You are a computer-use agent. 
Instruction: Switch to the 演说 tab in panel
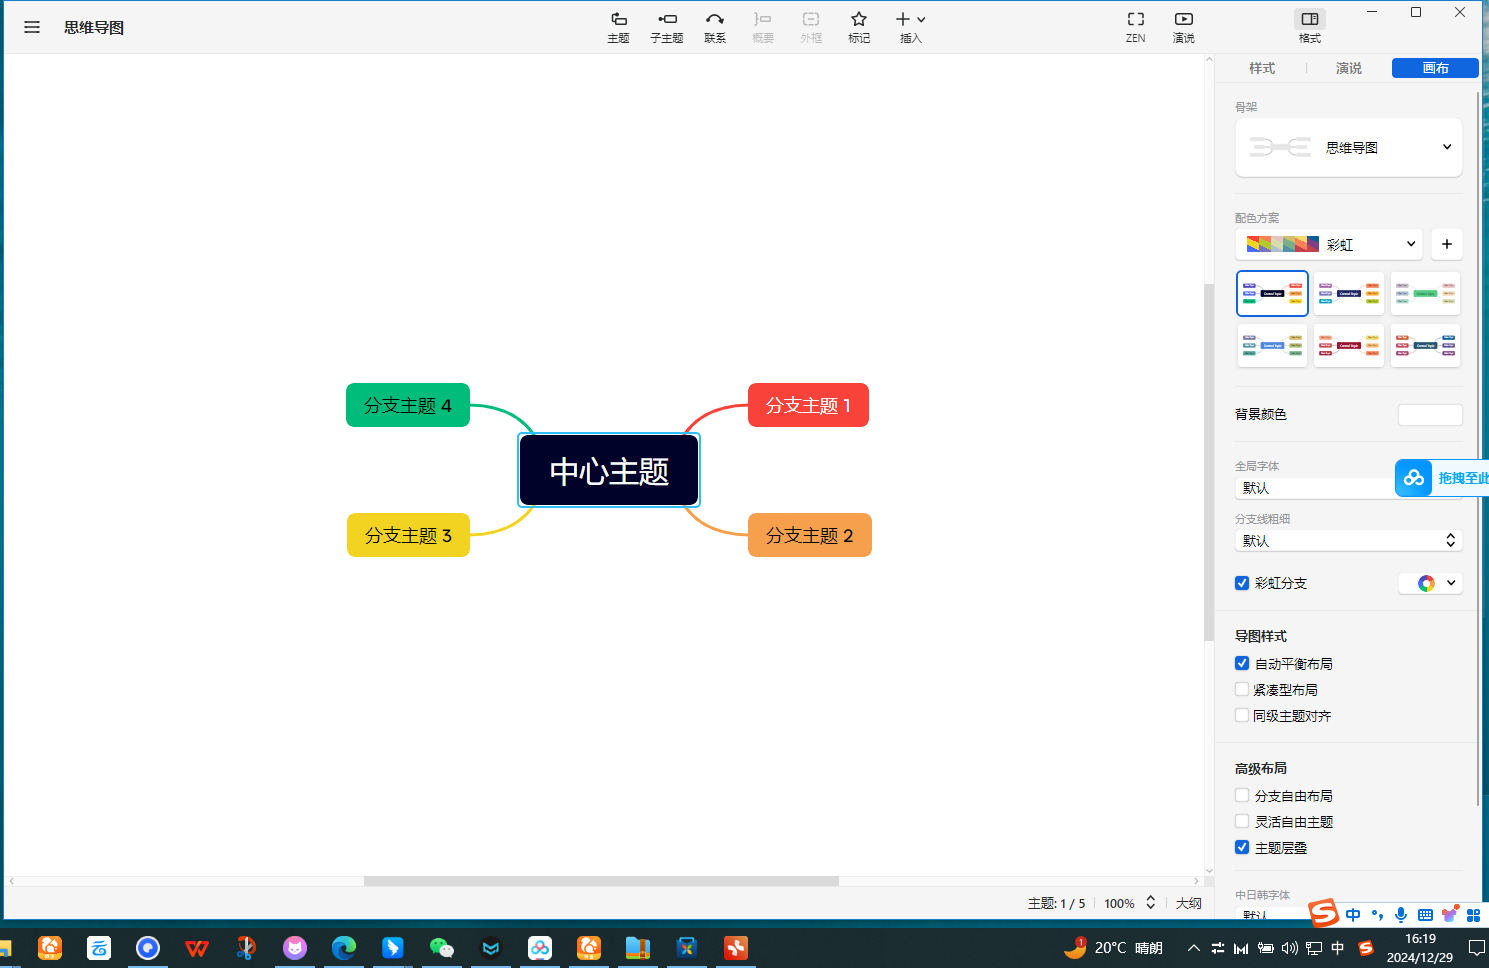point(1349,68)
